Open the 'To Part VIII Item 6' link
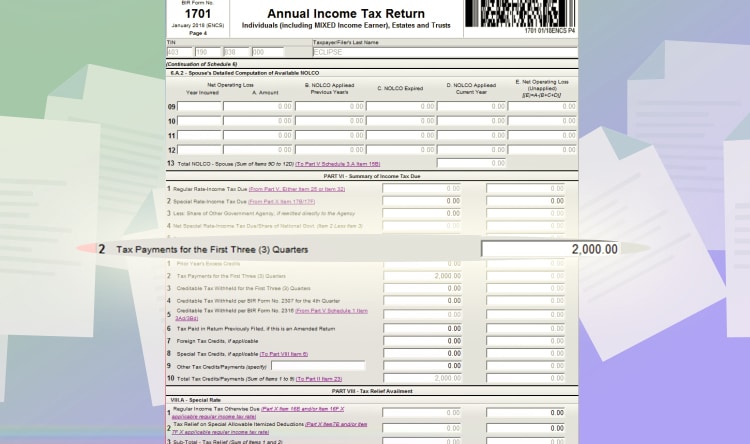This screenshot has height=444, width=750. [x=283, y=354]
